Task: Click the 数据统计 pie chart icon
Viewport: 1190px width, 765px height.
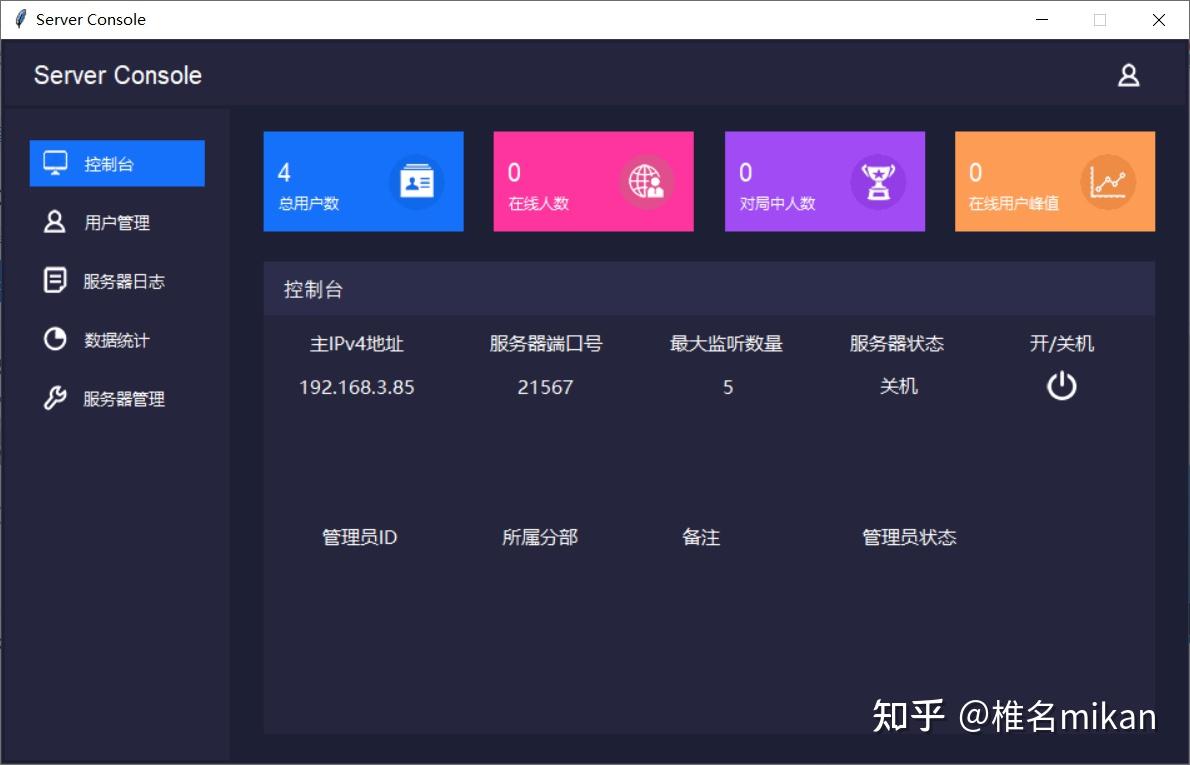Action: click(55, 339)
